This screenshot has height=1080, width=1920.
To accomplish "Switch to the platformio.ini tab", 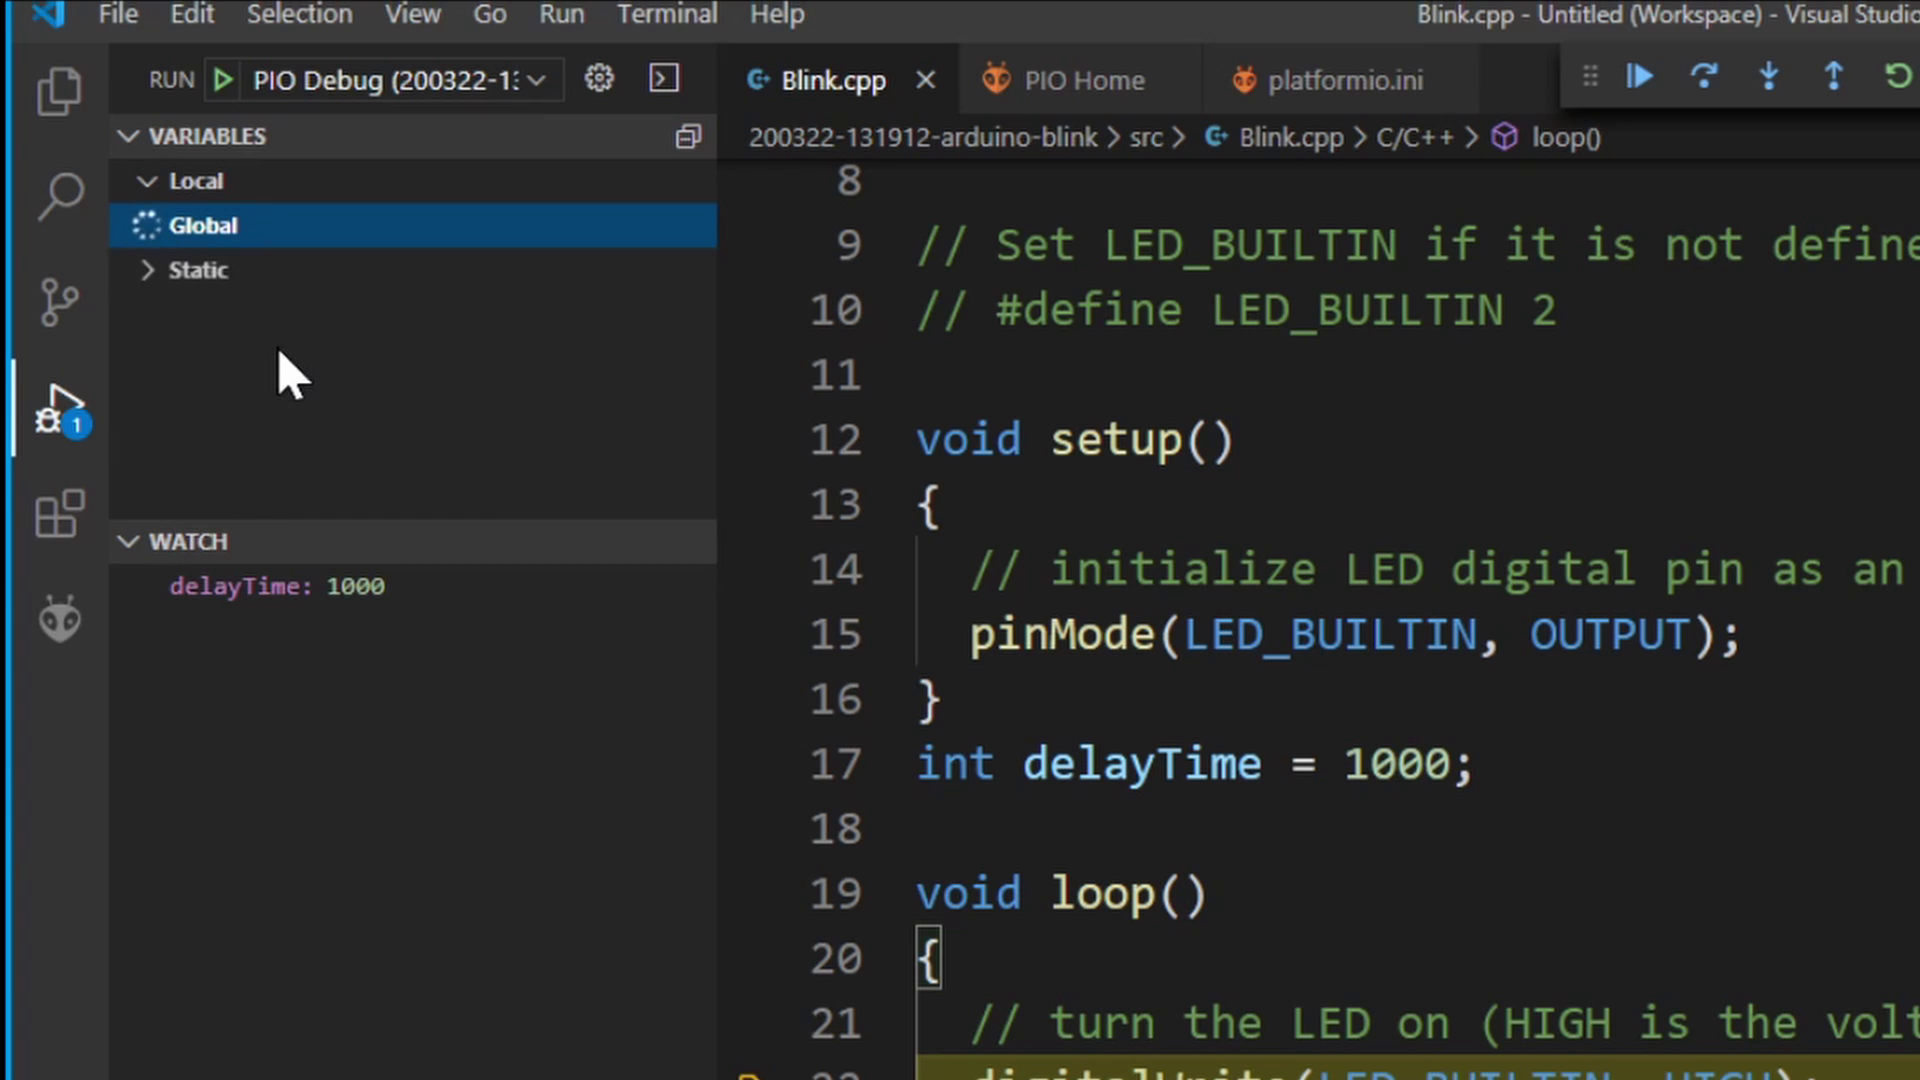I will click(x=1340, y=80).
